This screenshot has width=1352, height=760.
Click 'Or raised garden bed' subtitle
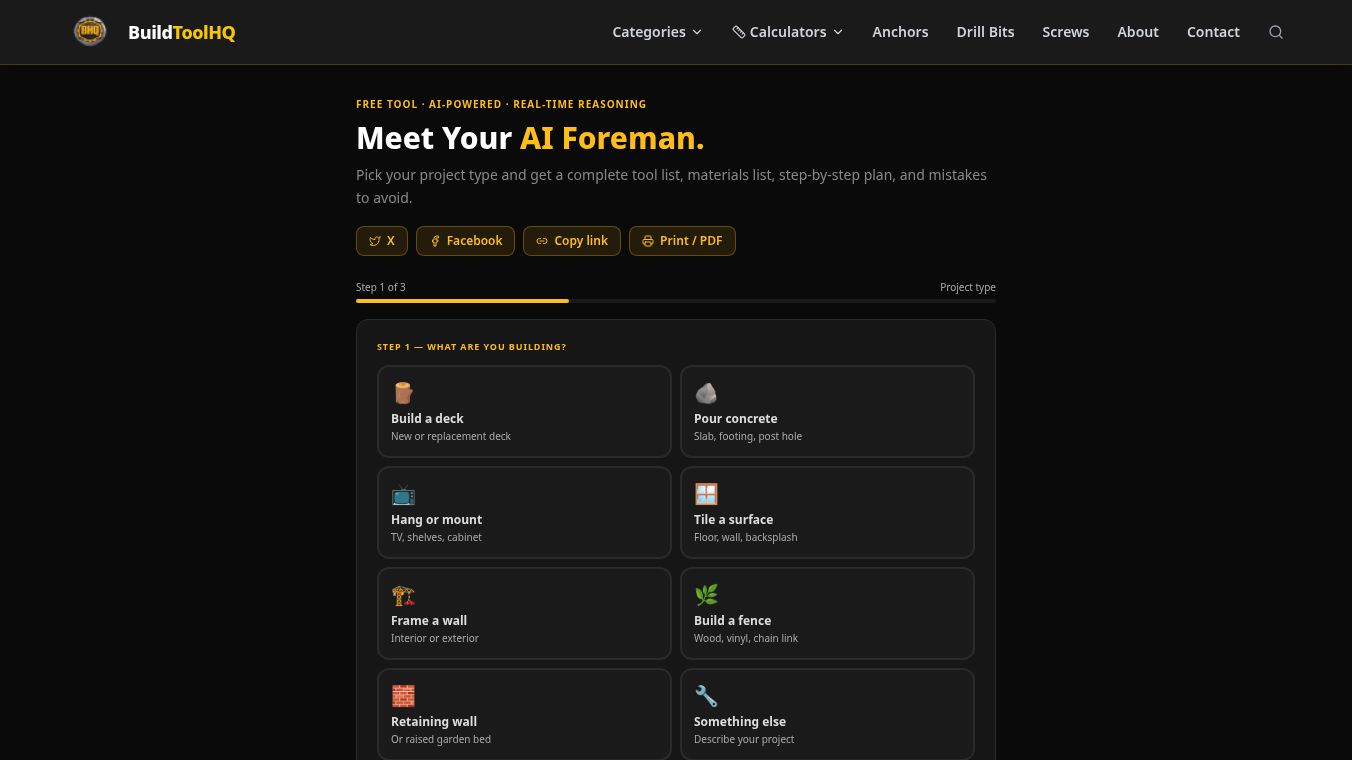tap(441, 739)
